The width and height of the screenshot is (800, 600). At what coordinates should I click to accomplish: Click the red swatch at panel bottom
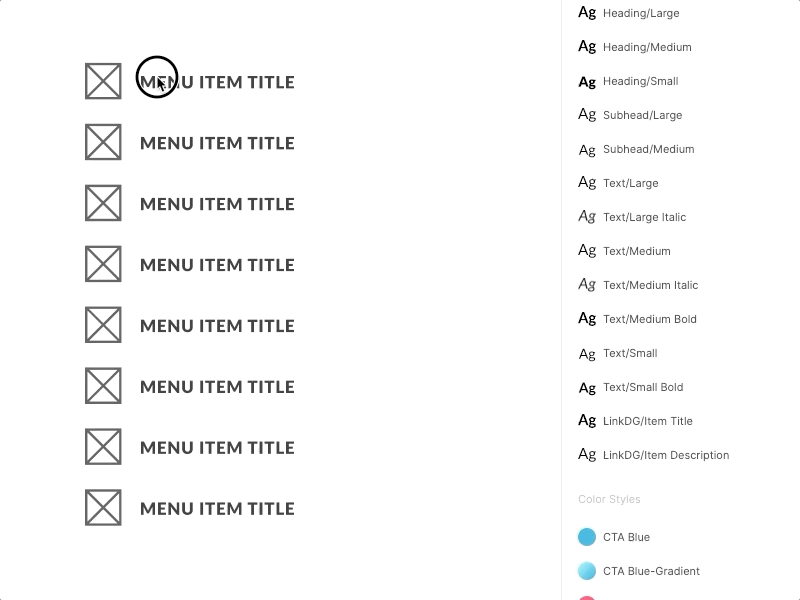coord(587,597)
